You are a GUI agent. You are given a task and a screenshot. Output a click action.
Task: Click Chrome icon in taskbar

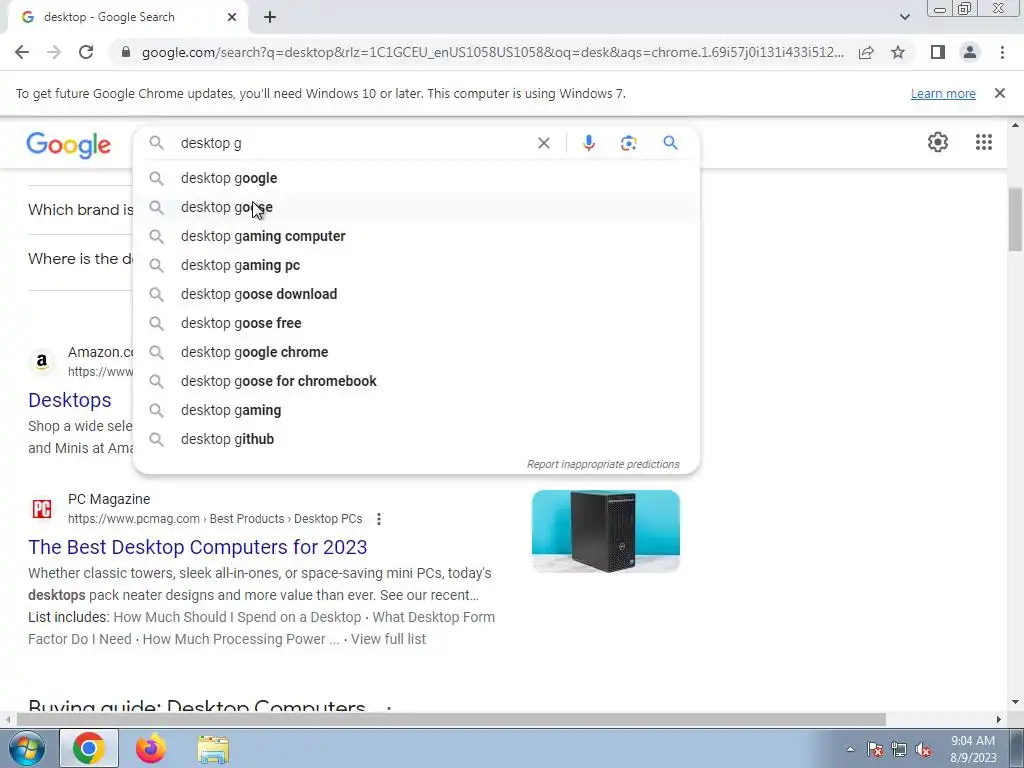tap(89, 748)
